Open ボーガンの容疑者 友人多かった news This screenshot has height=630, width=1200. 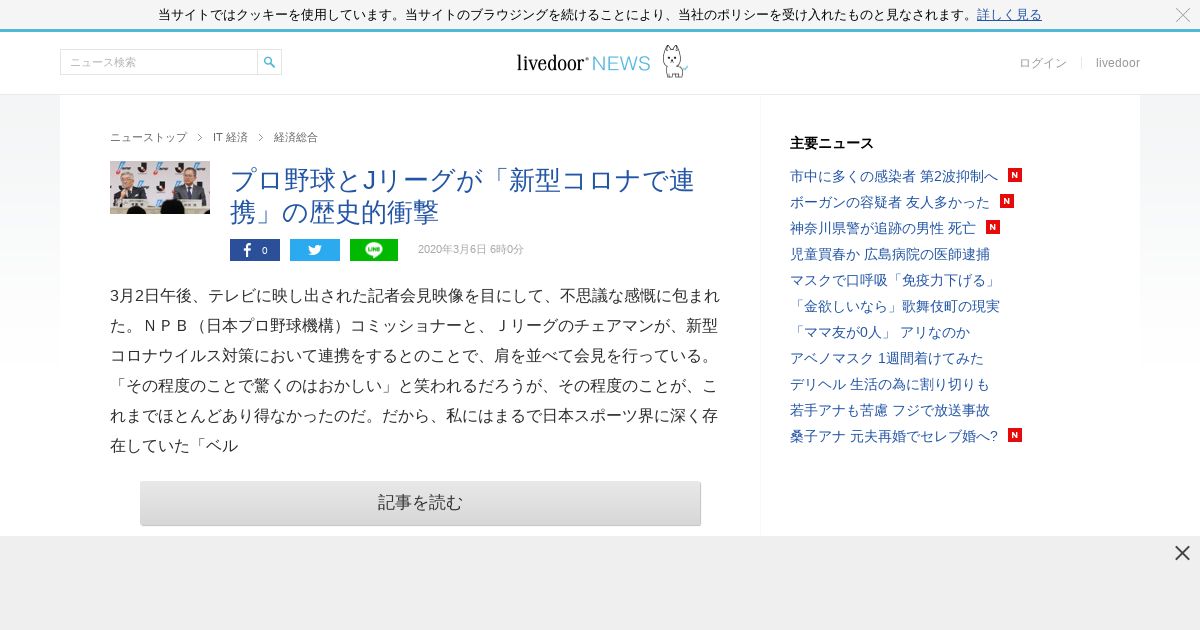click(890, 202)
